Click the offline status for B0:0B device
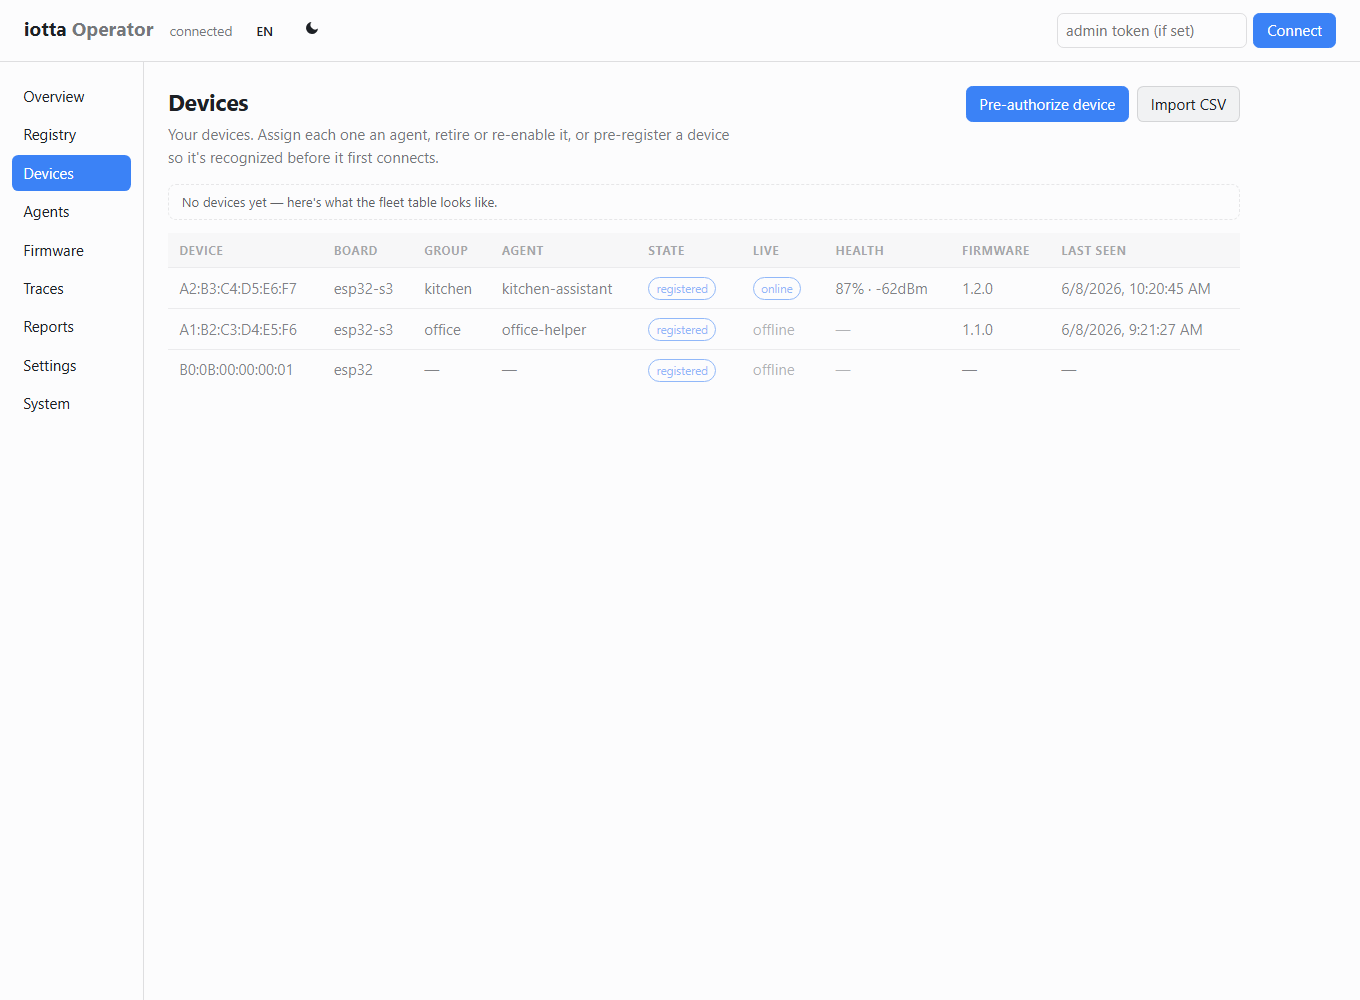Viewport: 1360px width, 1000px height. coord(774,370)
